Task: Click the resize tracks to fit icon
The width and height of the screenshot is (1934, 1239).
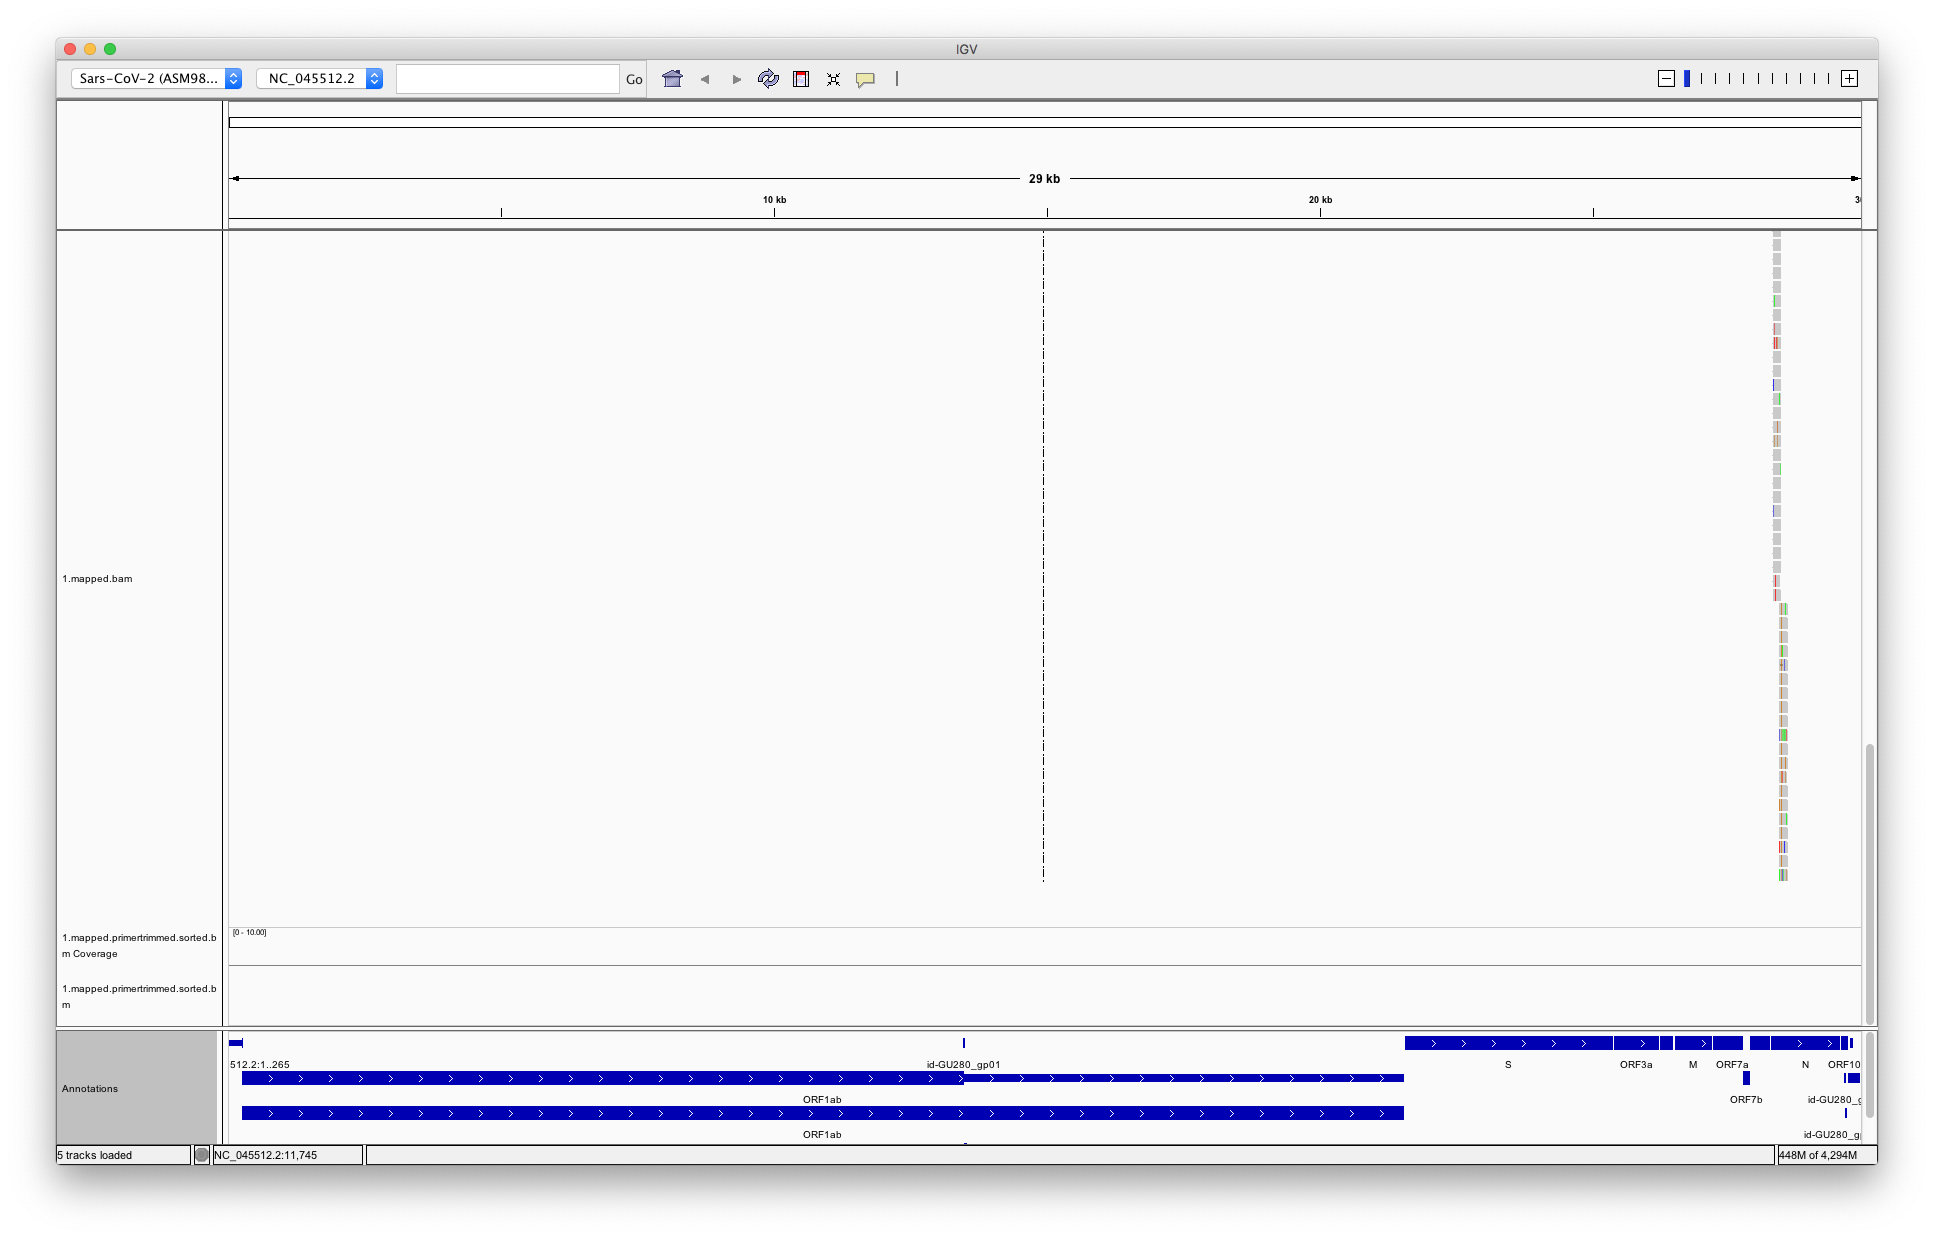Action: pyautogui.click(x=834, y=79)
